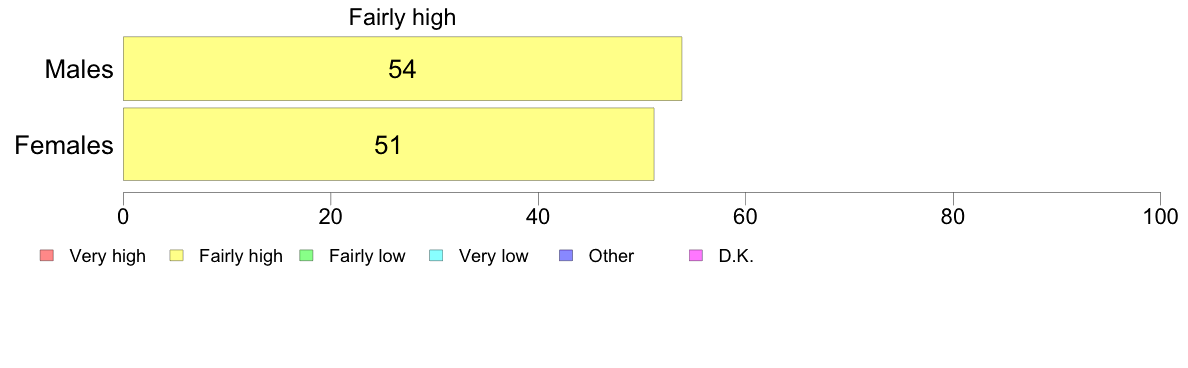Click the value 54 in Males bar
The width and height of the screenshot is (1188, 368).
402,70
